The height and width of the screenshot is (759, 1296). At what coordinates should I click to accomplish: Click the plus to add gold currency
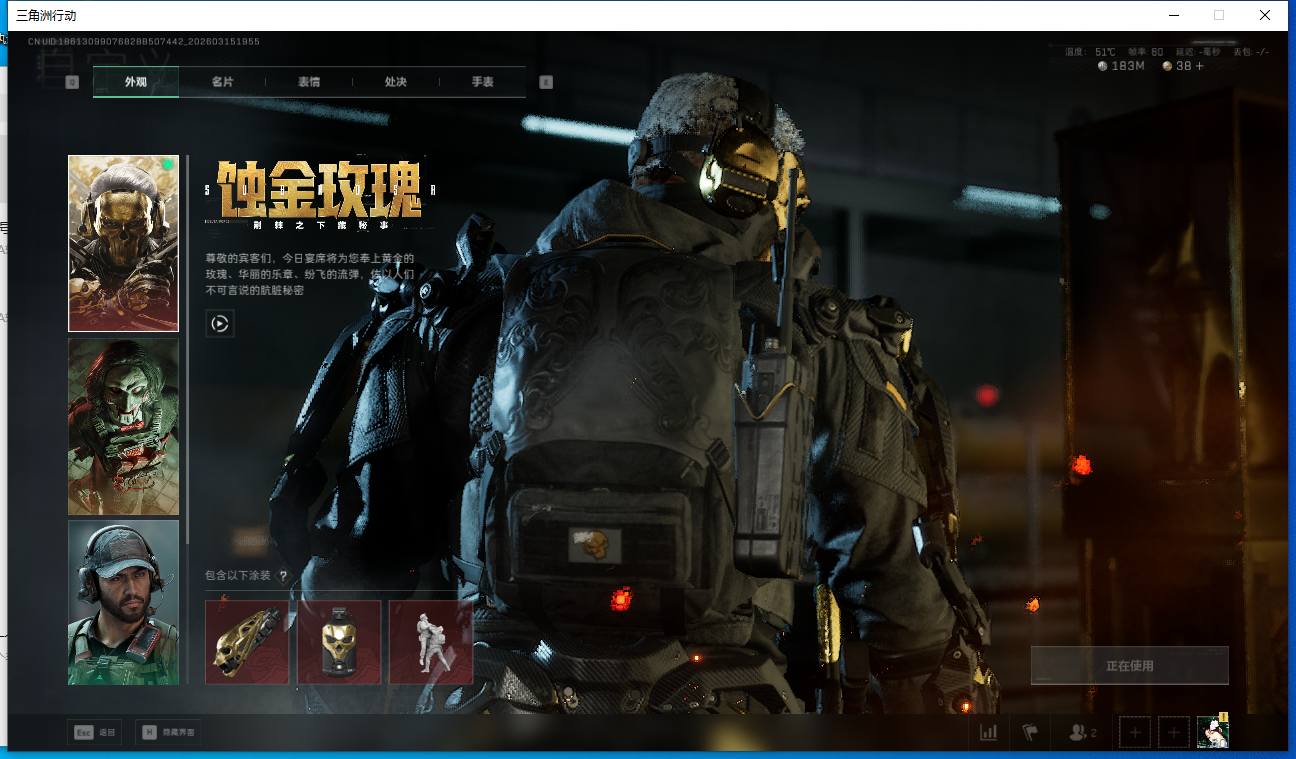[x=1199, y=66]
